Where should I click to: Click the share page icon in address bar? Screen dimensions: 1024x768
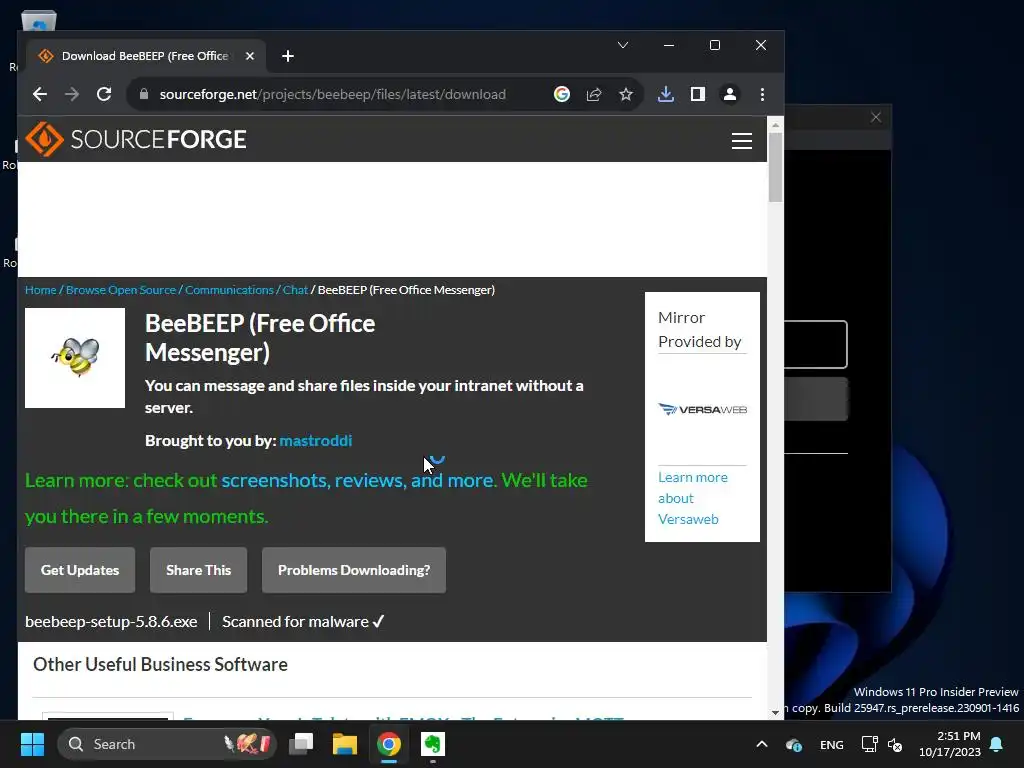tap(594, 94)
